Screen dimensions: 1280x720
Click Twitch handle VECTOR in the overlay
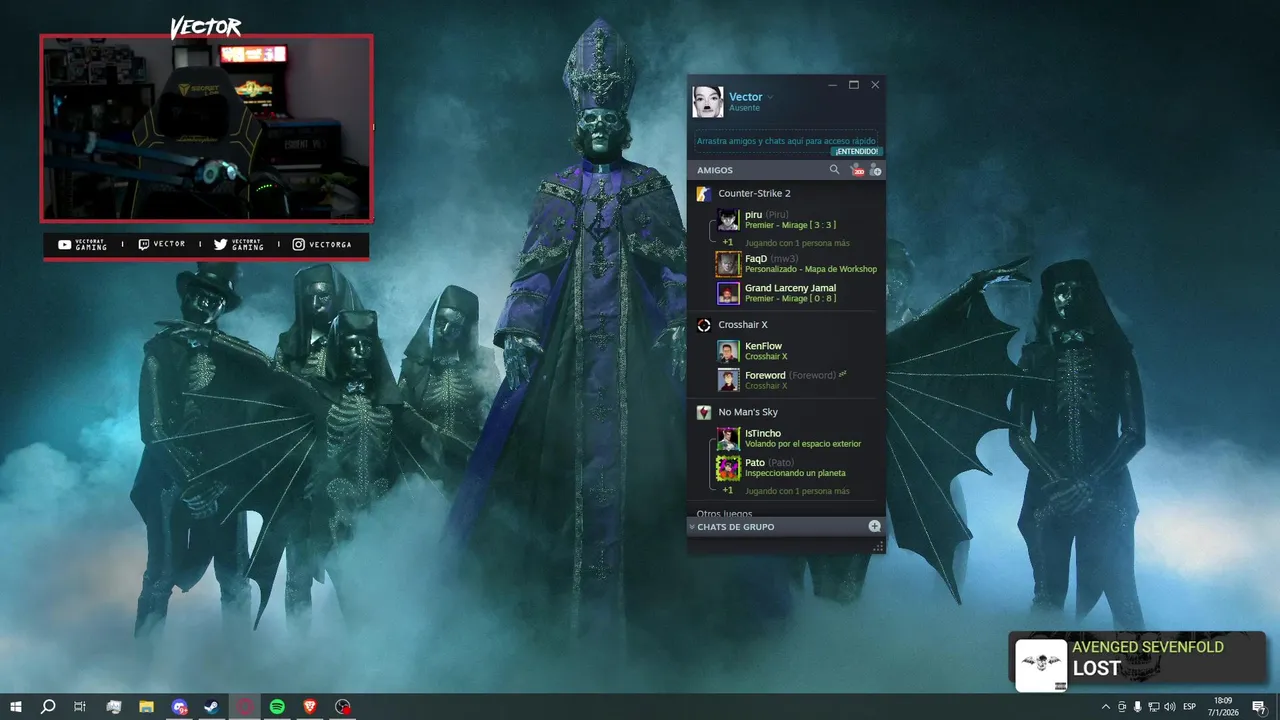(162, 244)
